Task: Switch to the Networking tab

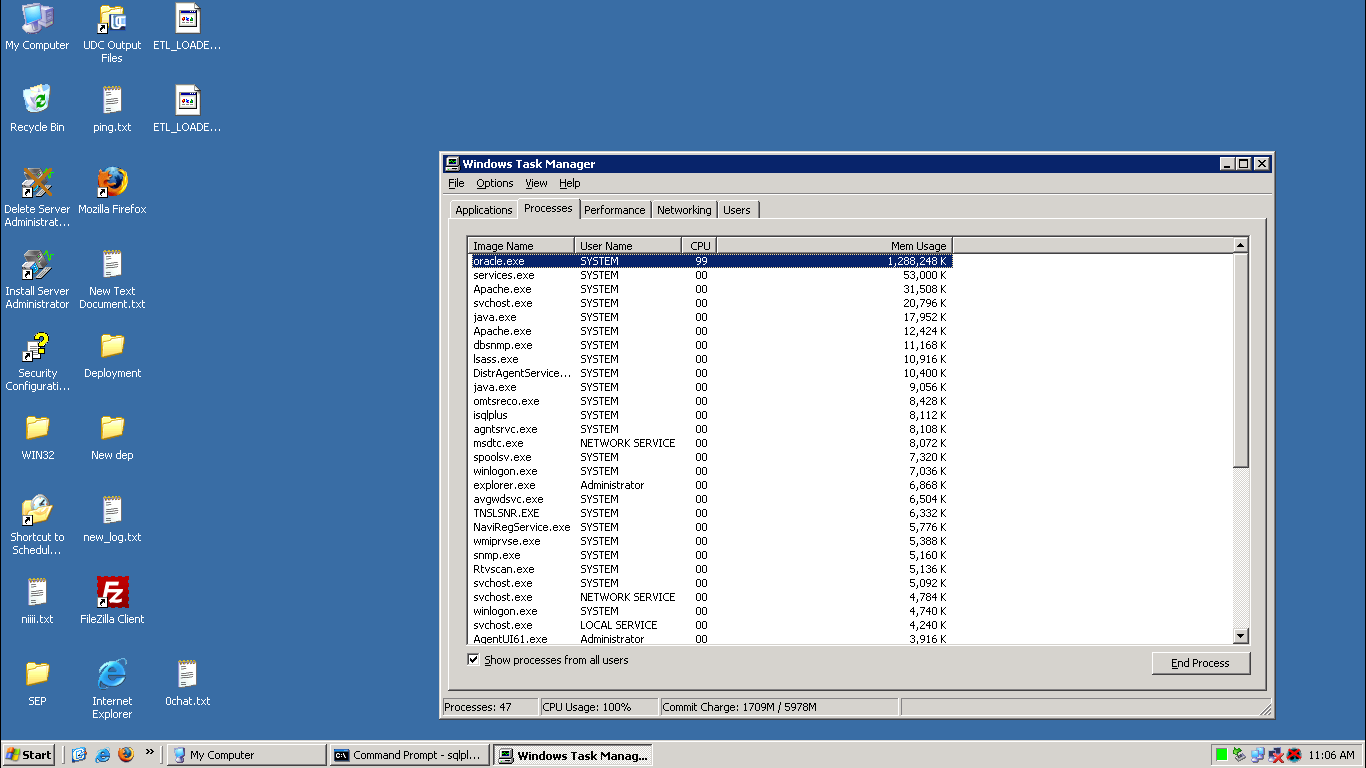Action: pyautogui.click(x=684, y=210)
